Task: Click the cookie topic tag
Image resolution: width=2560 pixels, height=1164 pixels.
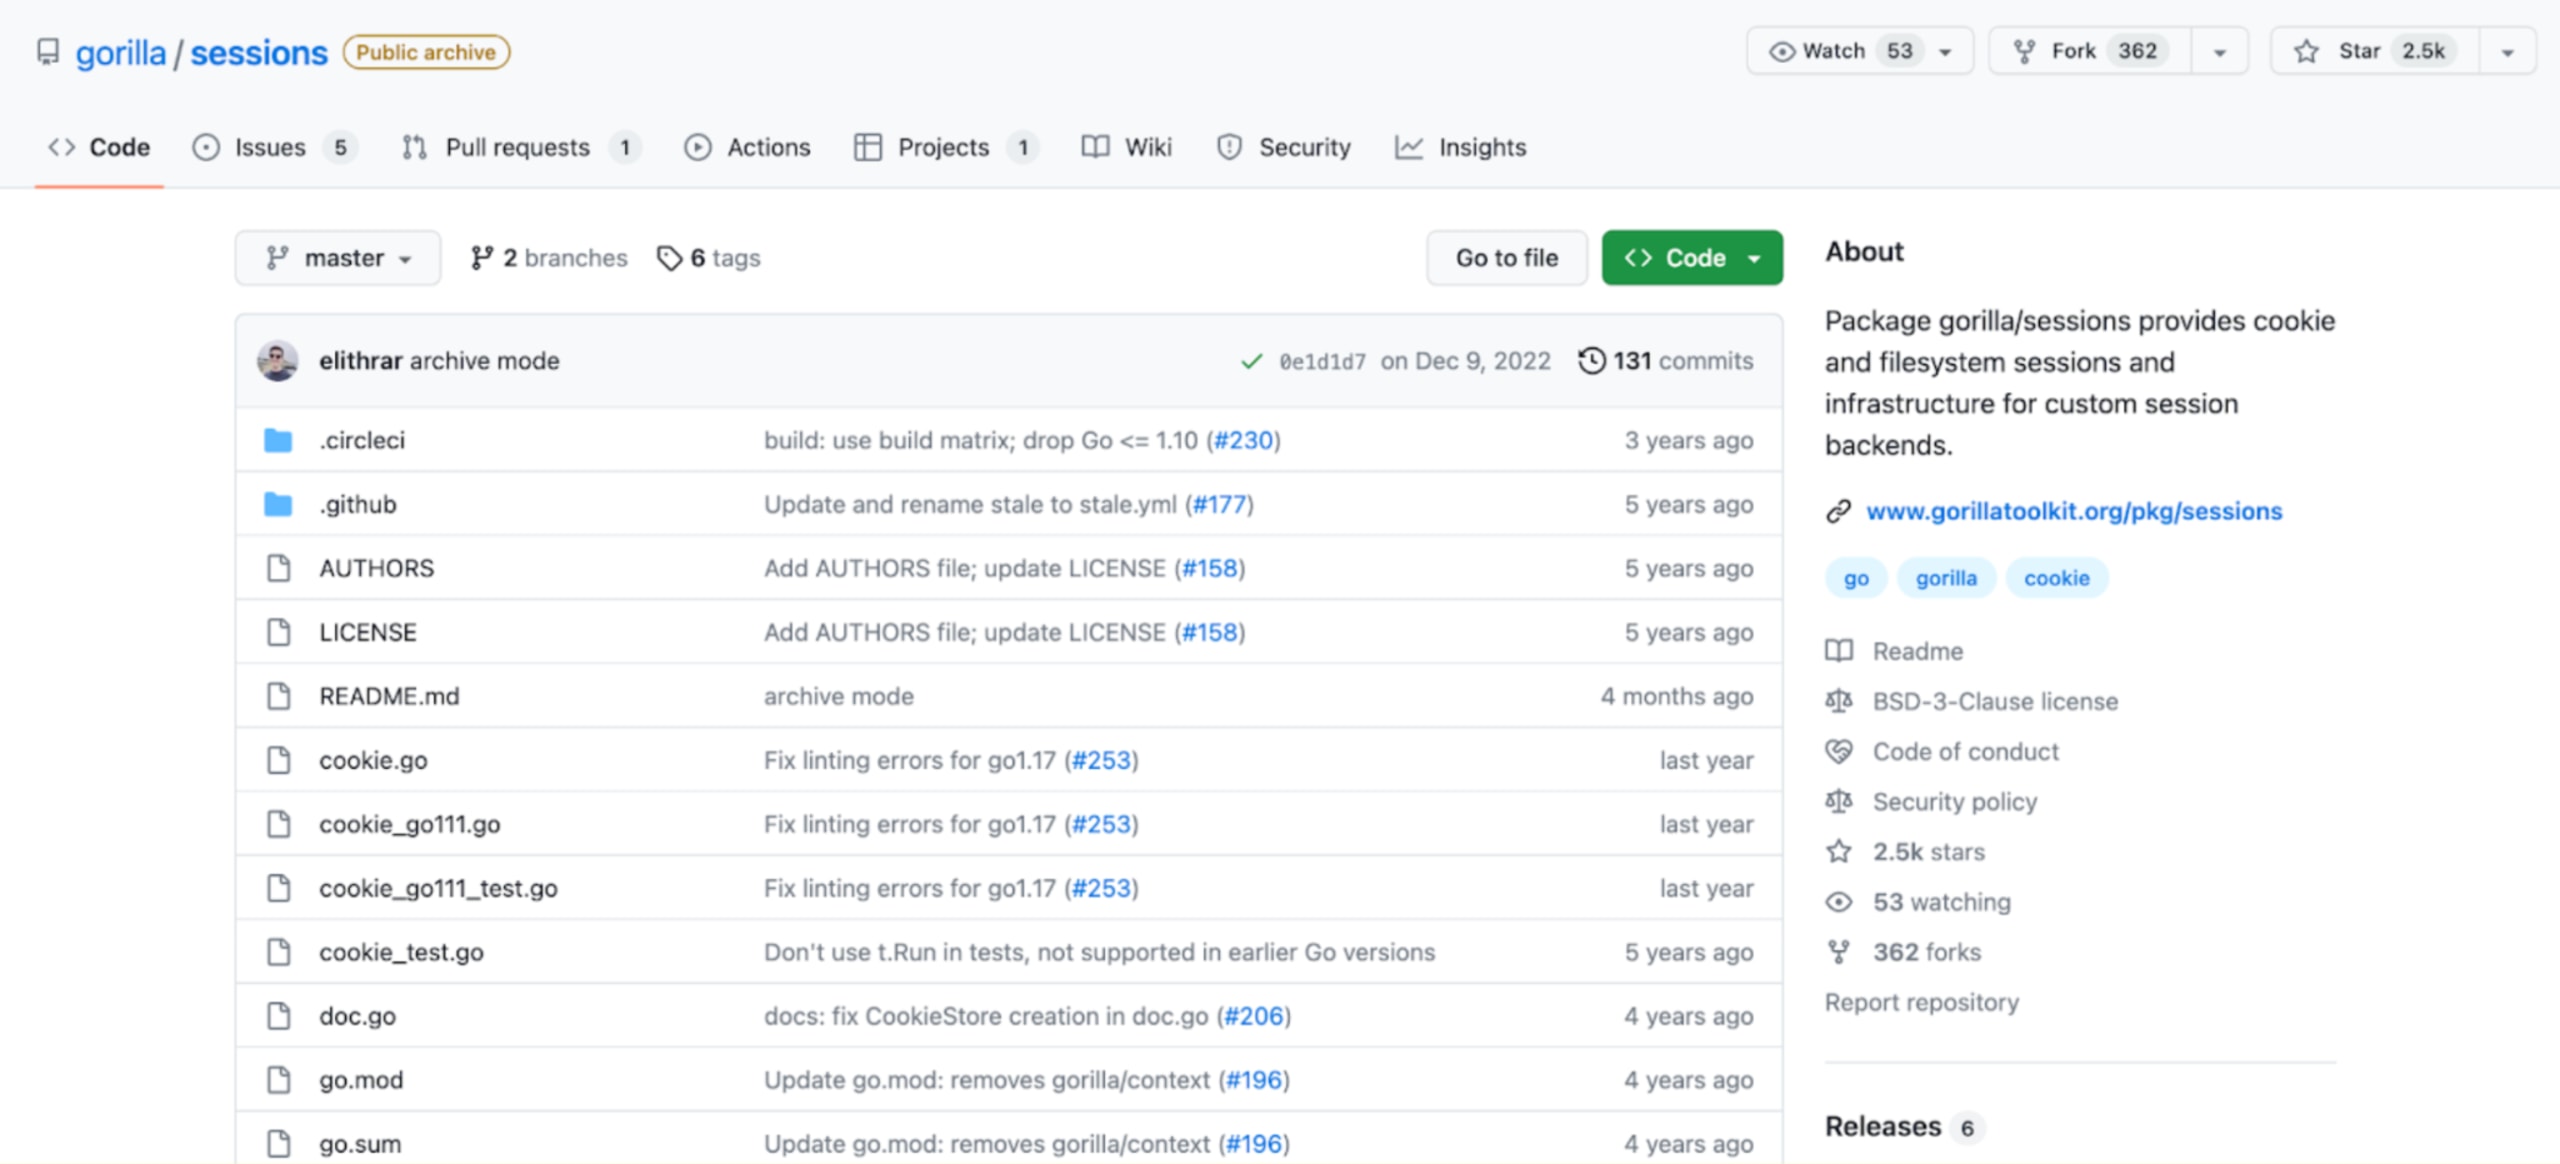Action: point(2056,577)
